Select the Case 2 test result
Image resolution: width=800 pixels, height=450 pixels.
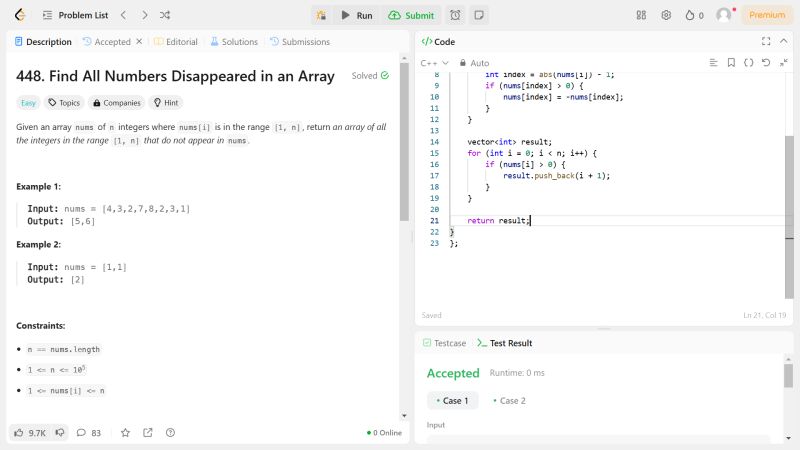tap(508, 400)
